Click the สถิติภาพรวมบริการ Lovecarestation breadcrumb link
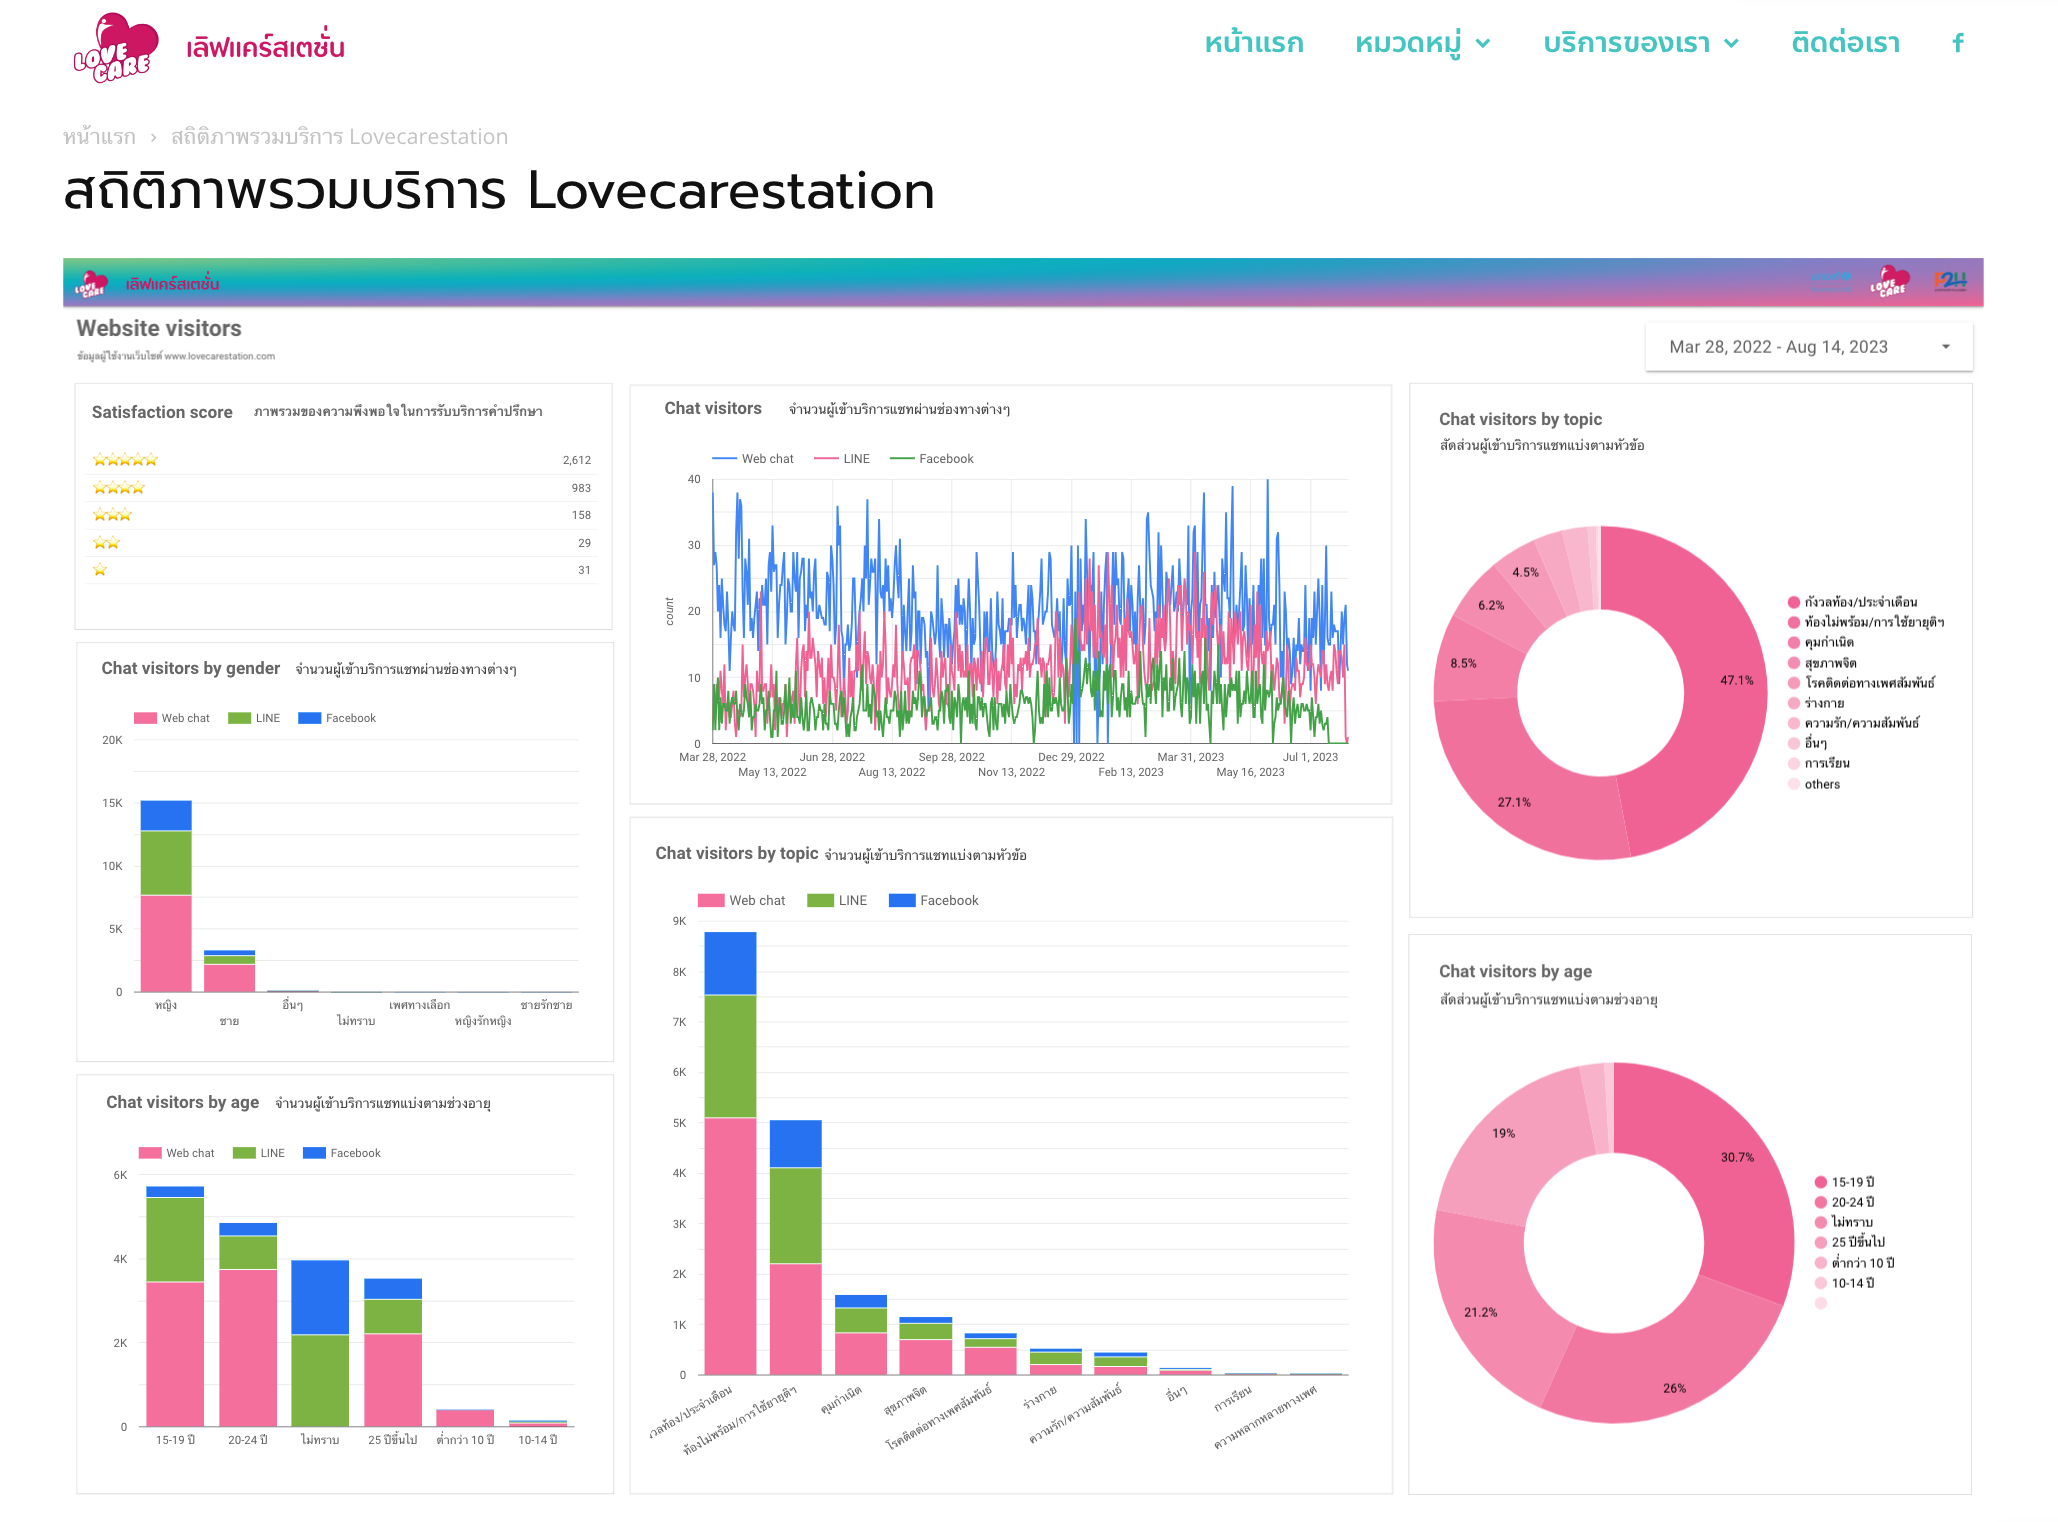This screenshot has height=1522, width=2058. tap(338, 136)
